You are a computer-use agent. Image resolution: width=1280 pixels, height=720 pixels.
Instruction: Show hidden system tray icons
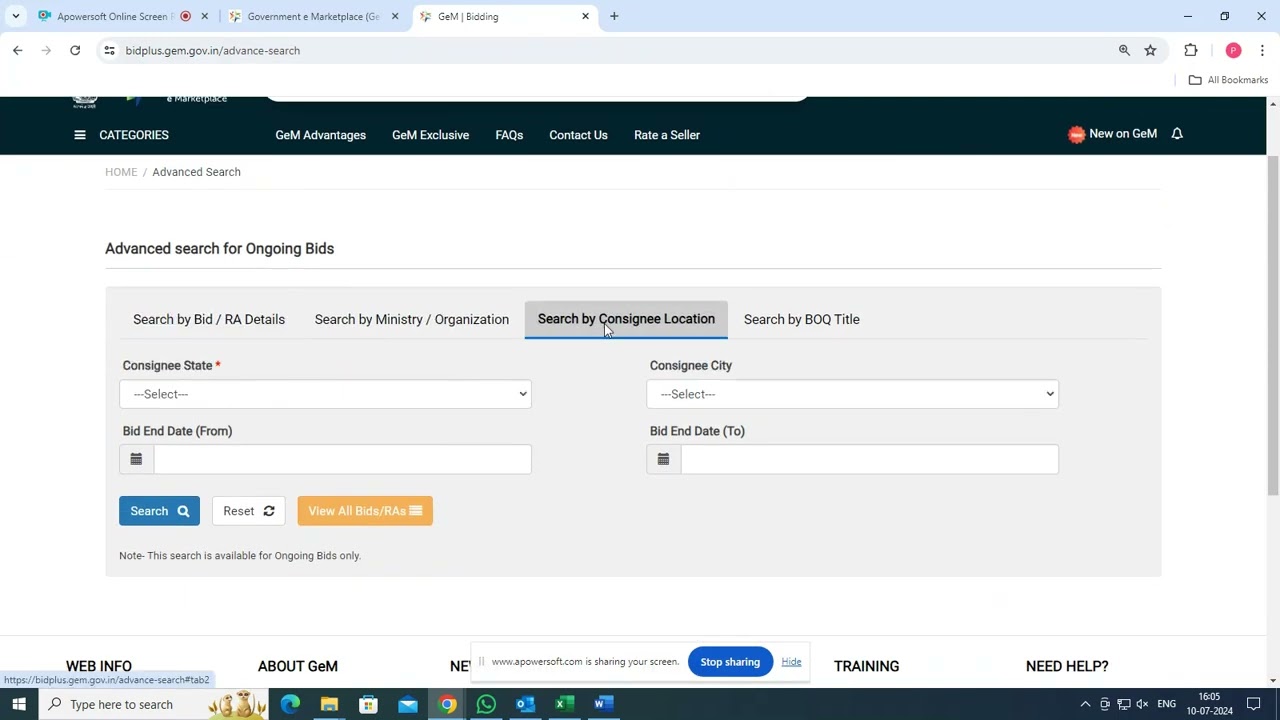(x=1085, y=704)
